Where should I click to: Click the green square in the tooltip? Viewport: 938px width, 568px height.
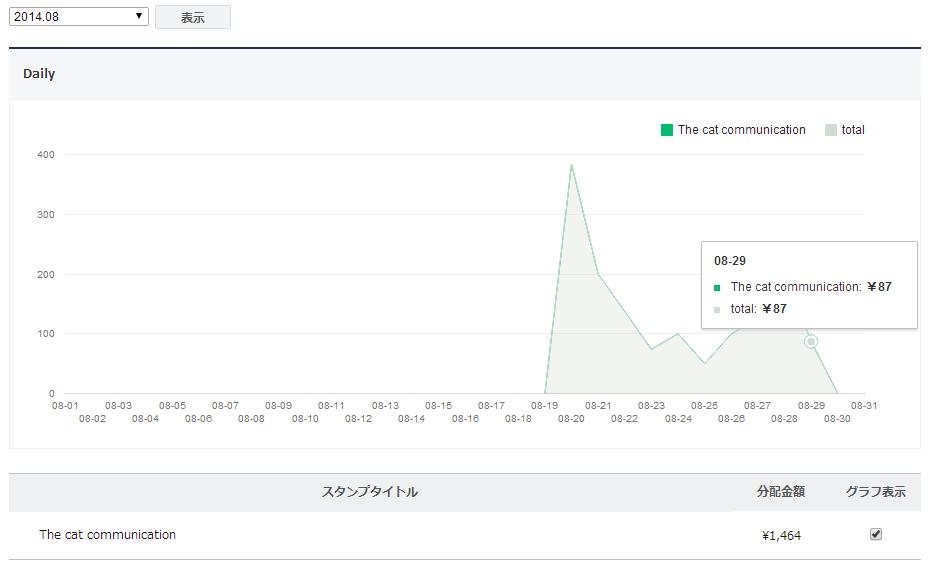717,288
